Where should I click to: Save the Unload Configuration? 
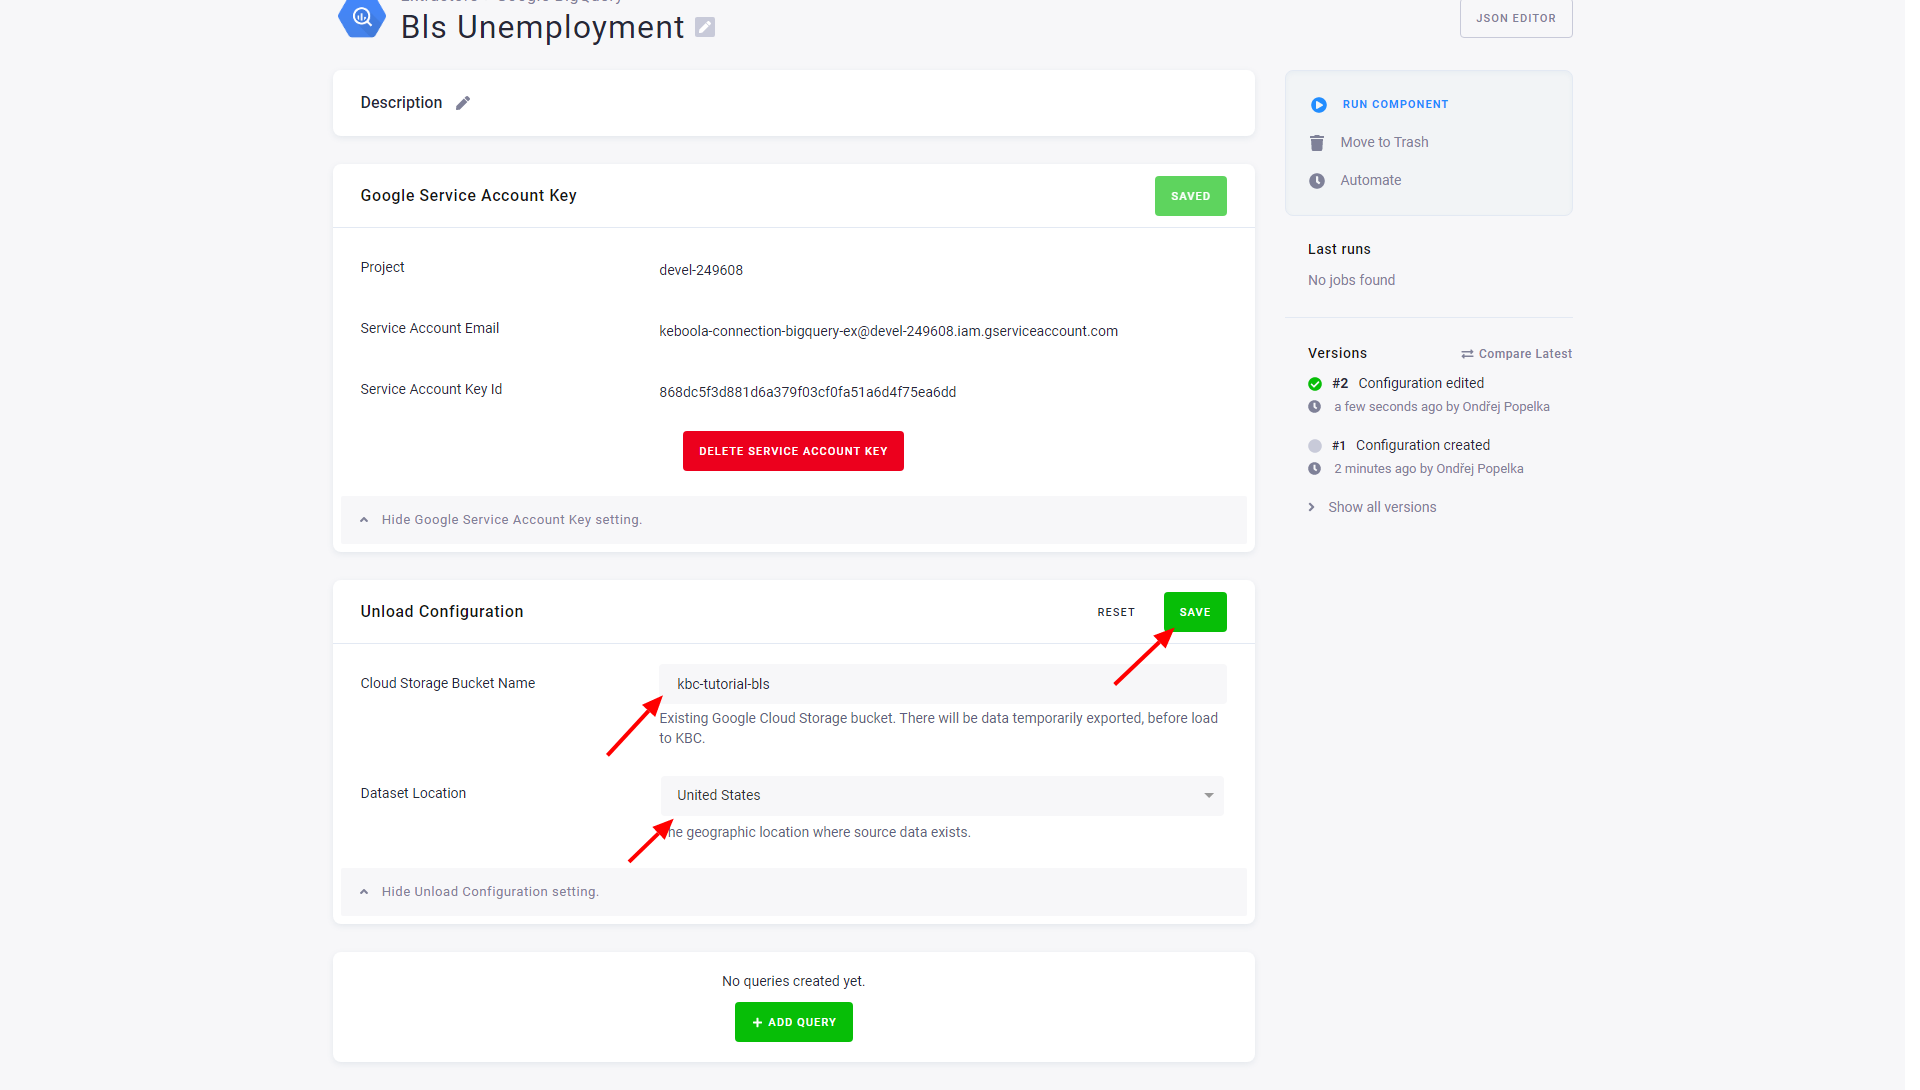tap(1195, 612)
